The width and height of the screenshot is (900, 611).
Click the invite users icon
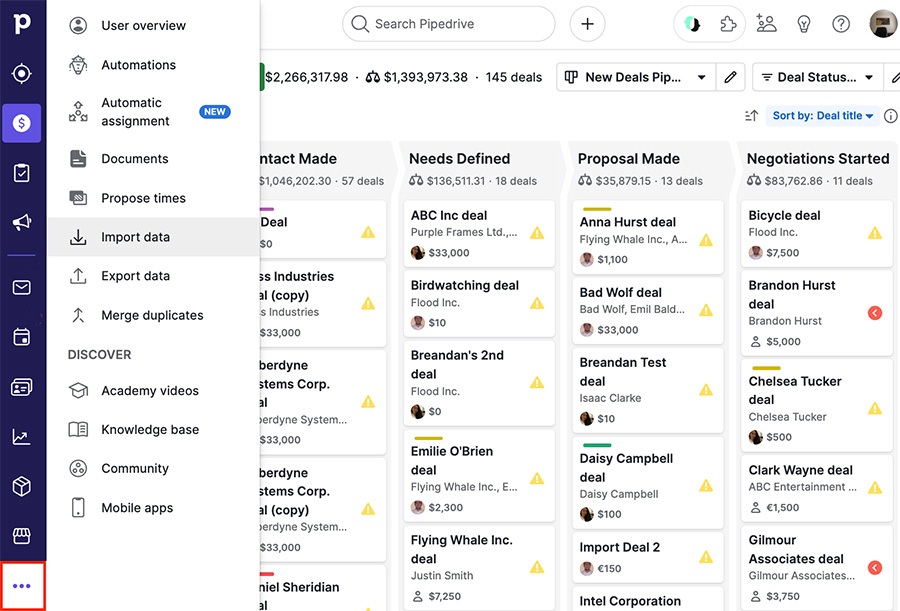pos(766,23)
